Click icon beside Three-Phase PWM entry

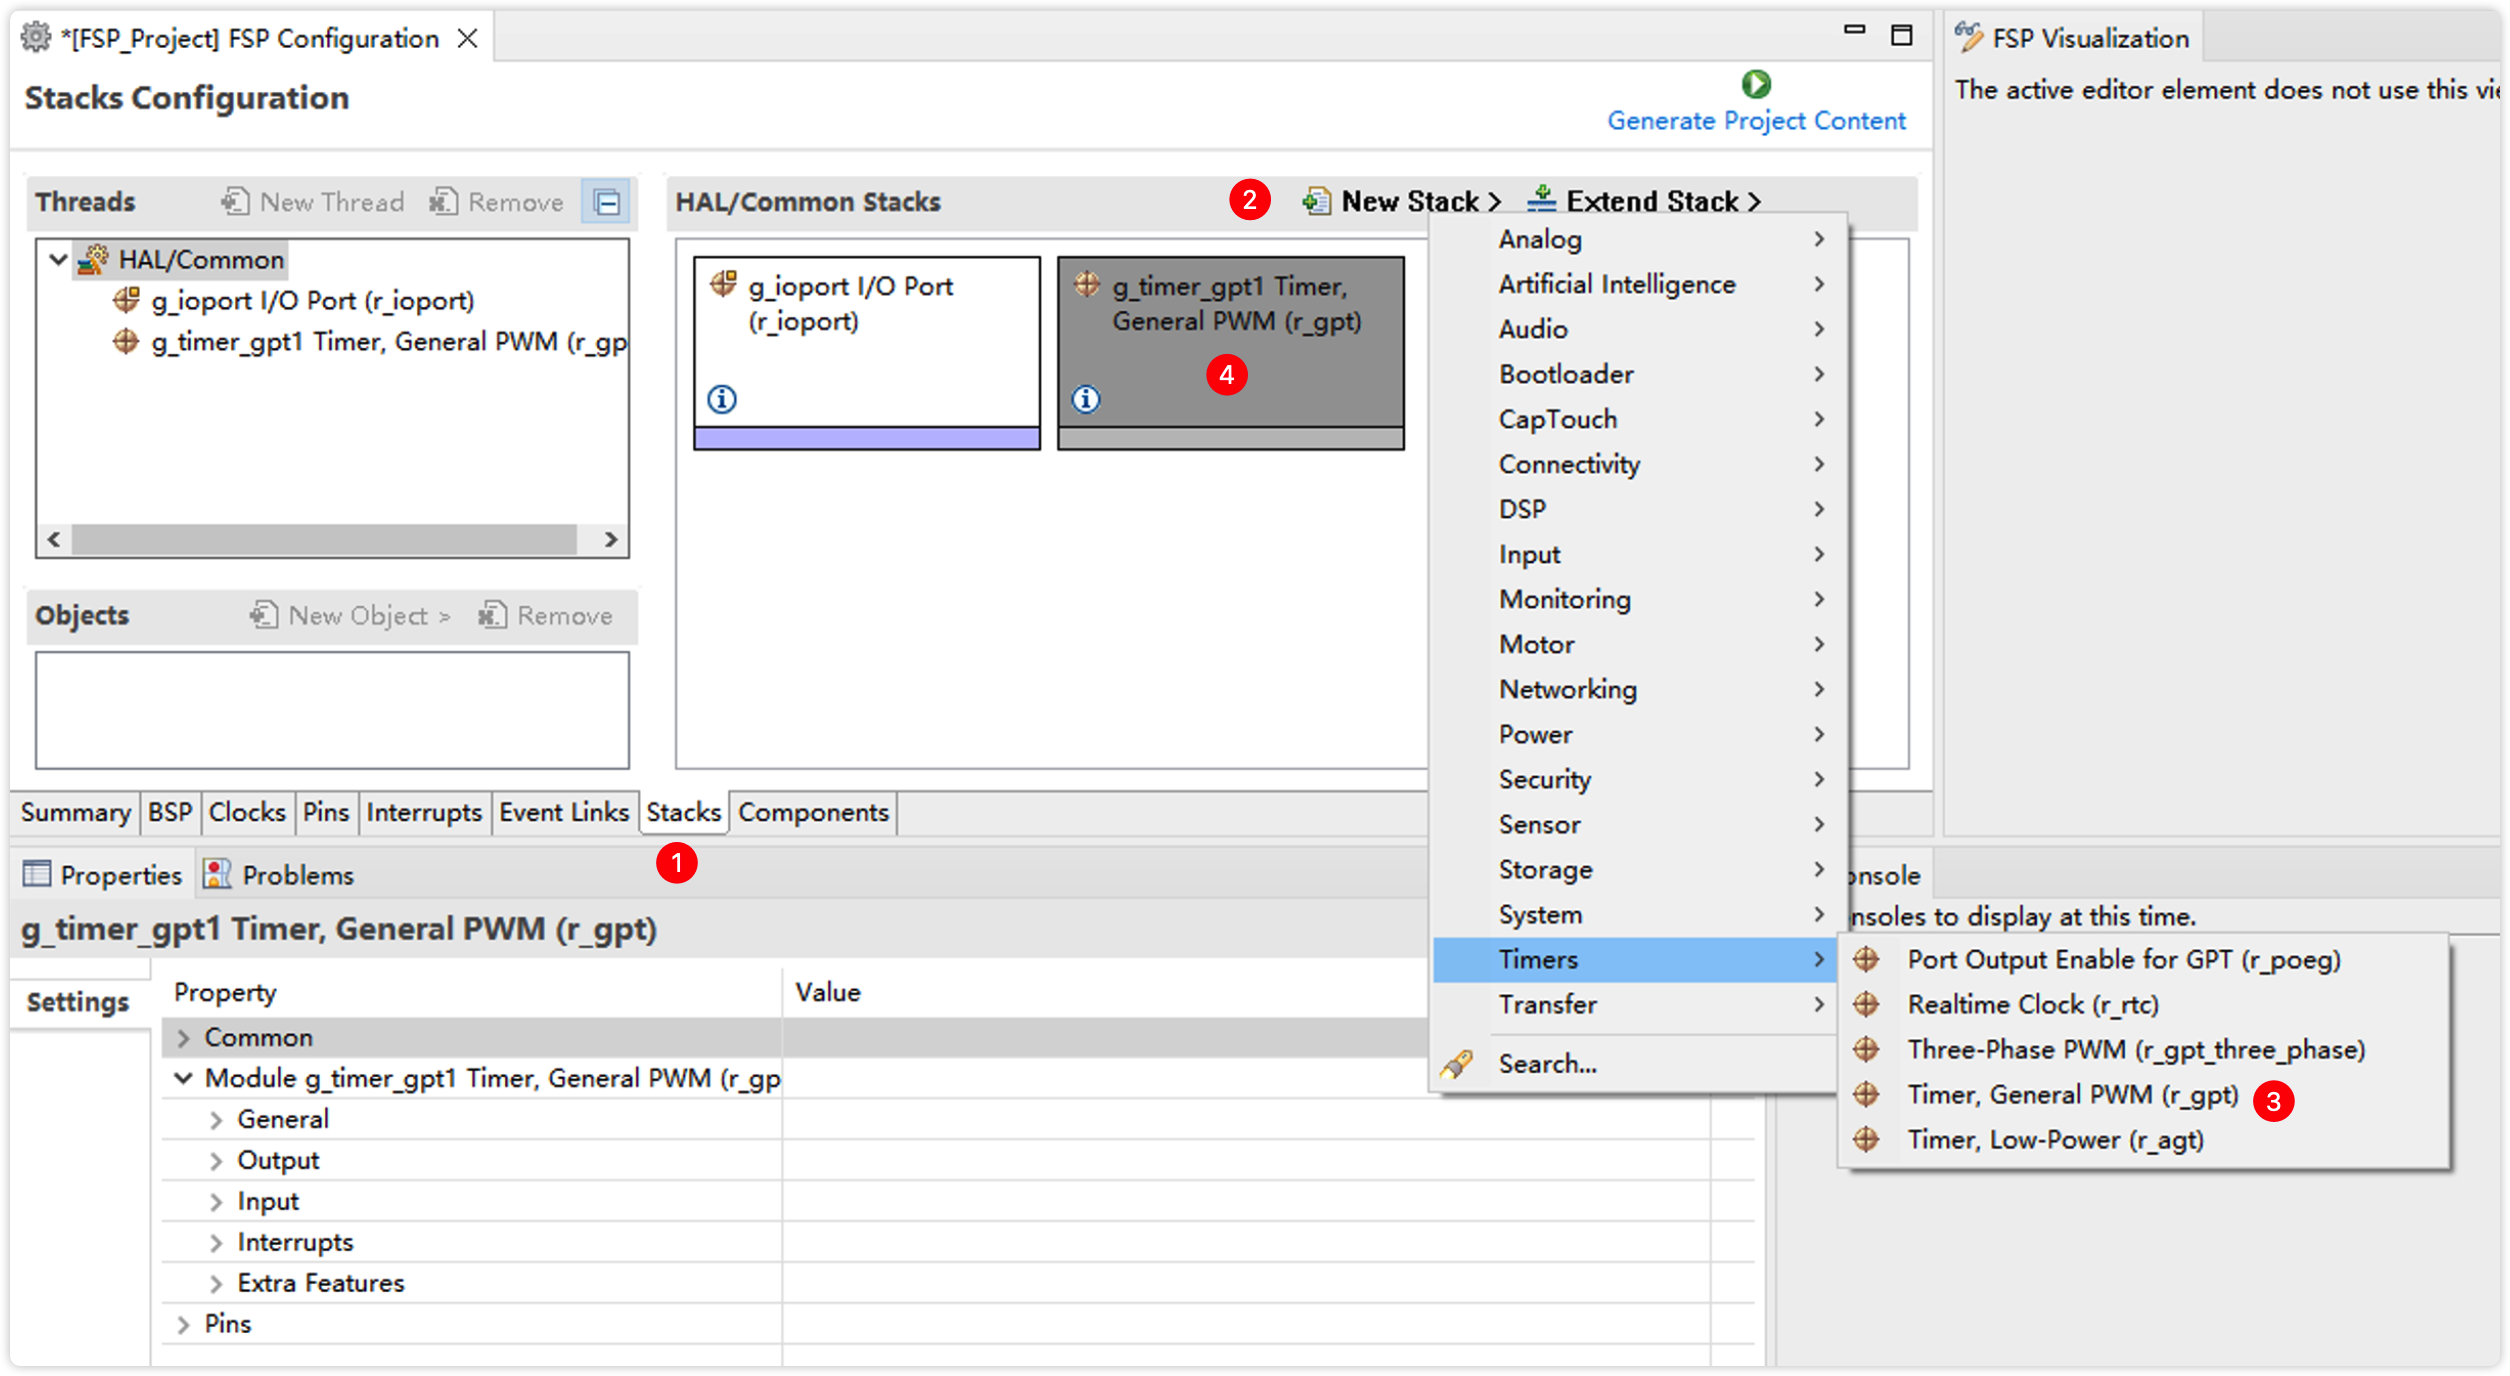pyautogui.click(x=1866, y=1049)
